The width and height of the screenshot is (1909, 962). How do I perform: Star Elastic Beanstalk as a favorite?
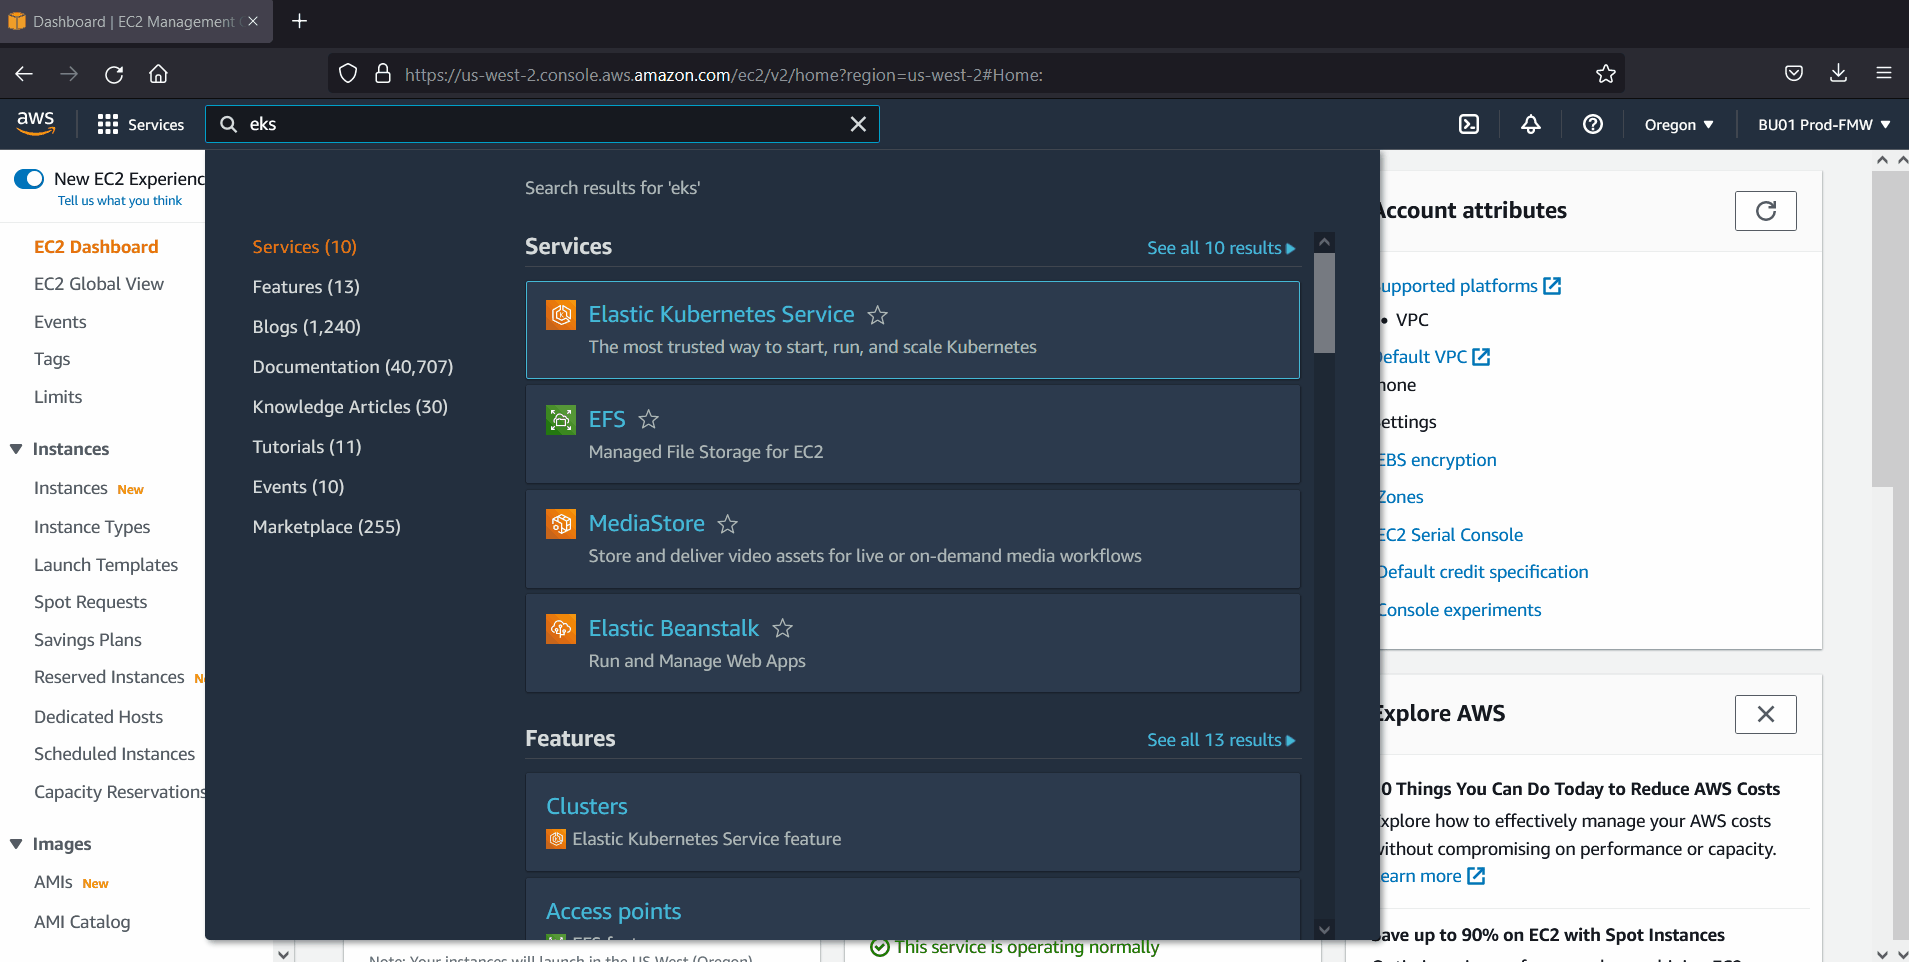783,629
